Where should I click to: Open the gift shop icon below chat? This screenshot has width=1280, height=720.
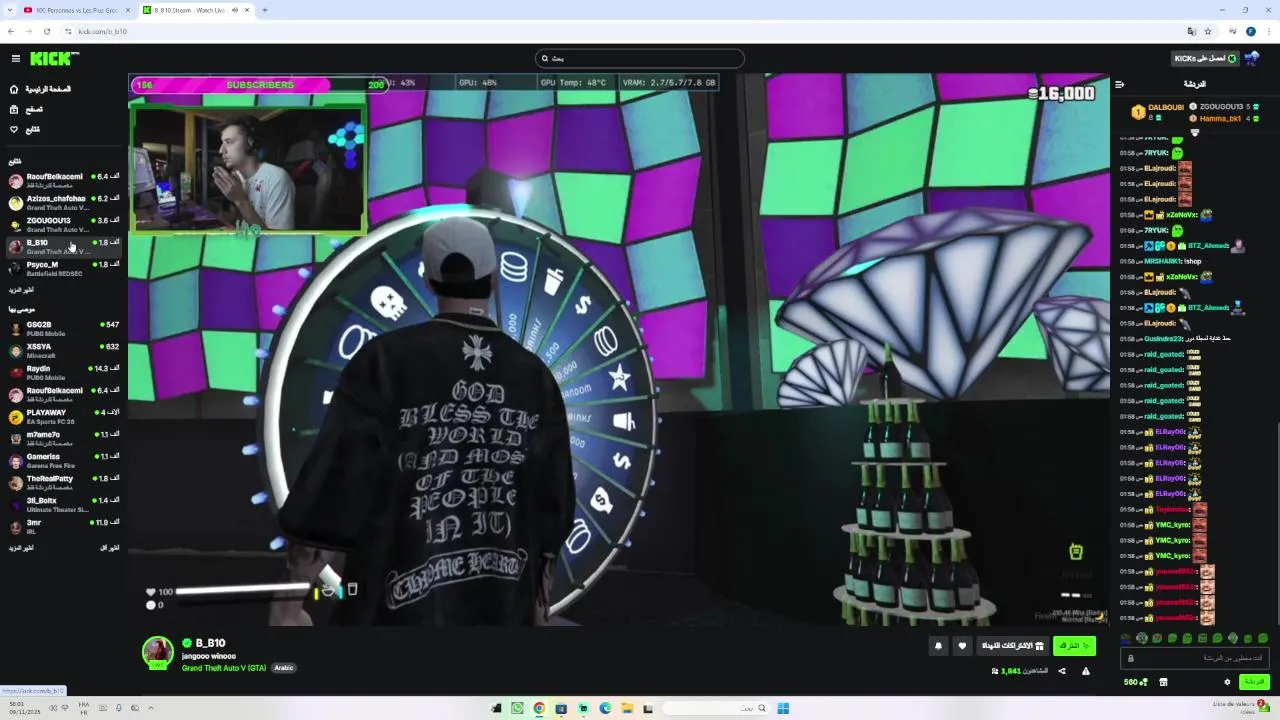click(x=1163, y=682)
